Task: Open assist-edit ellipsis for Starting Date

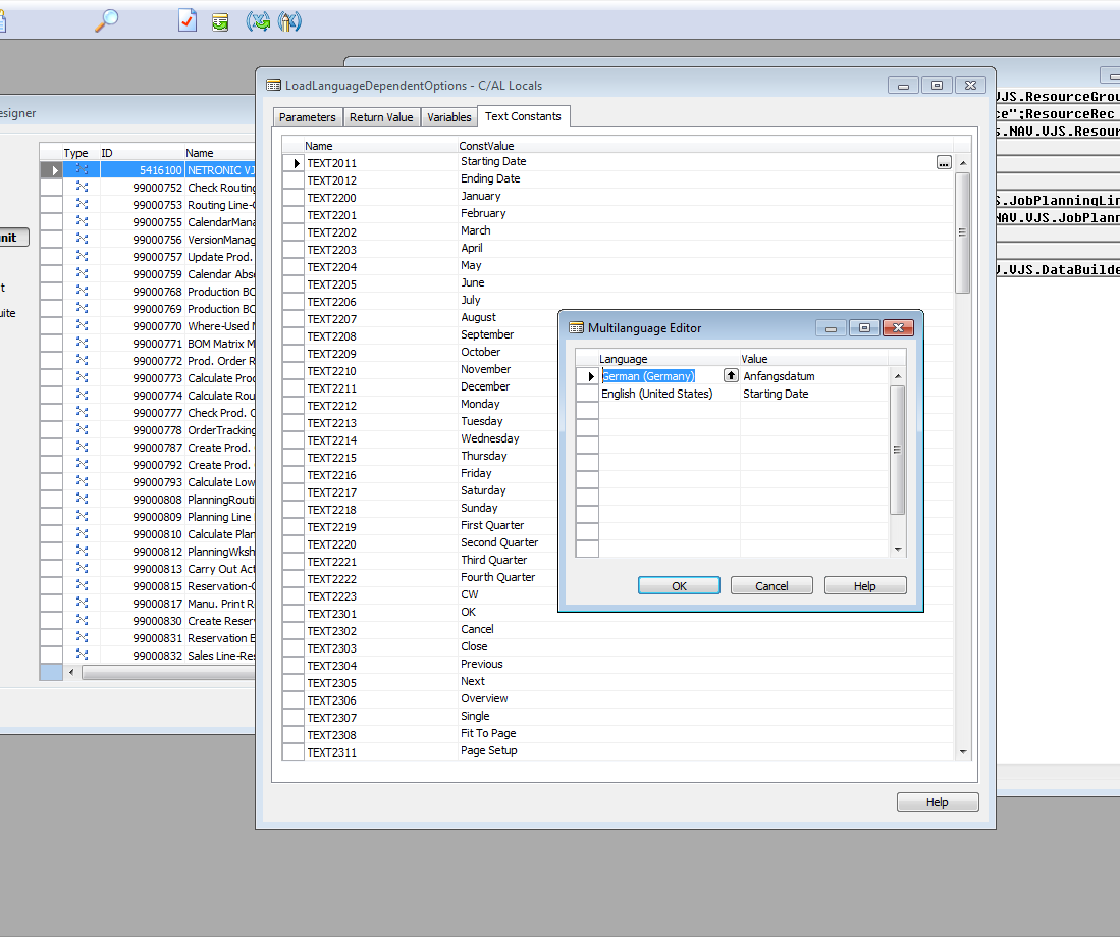Action: pyautogui.click(x=944, y=162)
